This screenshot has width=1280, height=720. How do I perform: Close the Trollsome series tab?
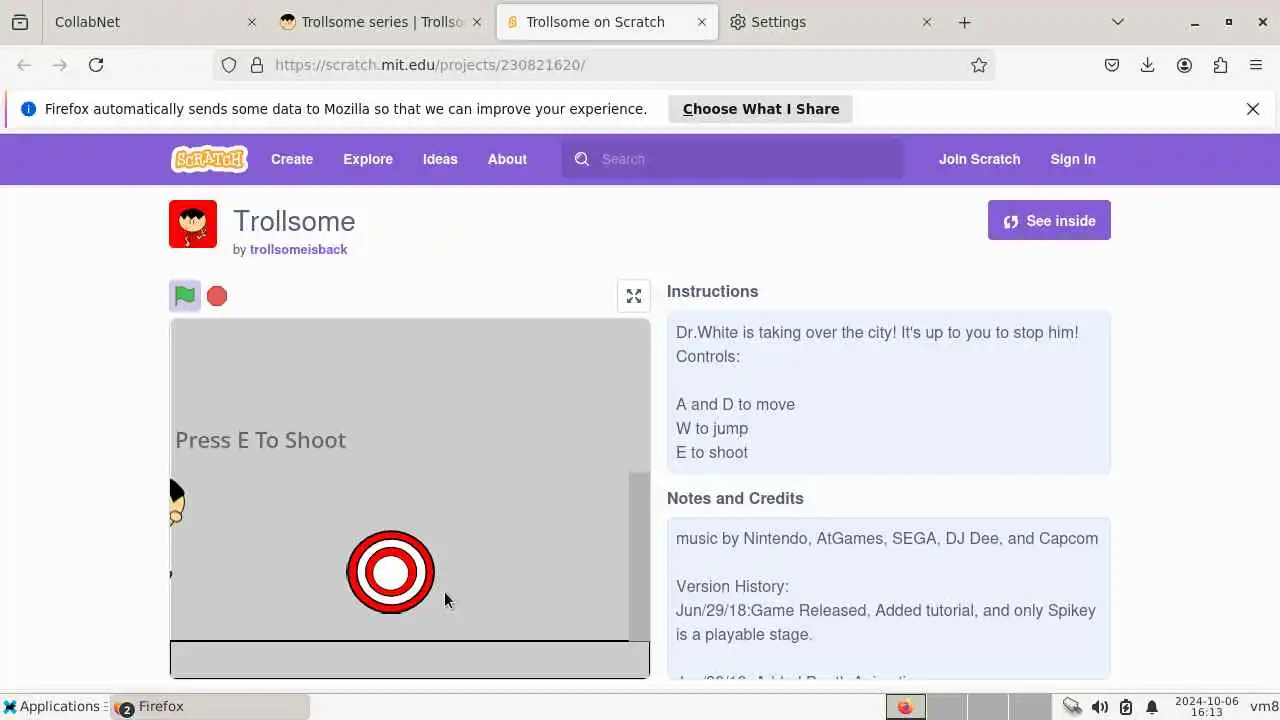pyautogui.click(x=477, y=22)
